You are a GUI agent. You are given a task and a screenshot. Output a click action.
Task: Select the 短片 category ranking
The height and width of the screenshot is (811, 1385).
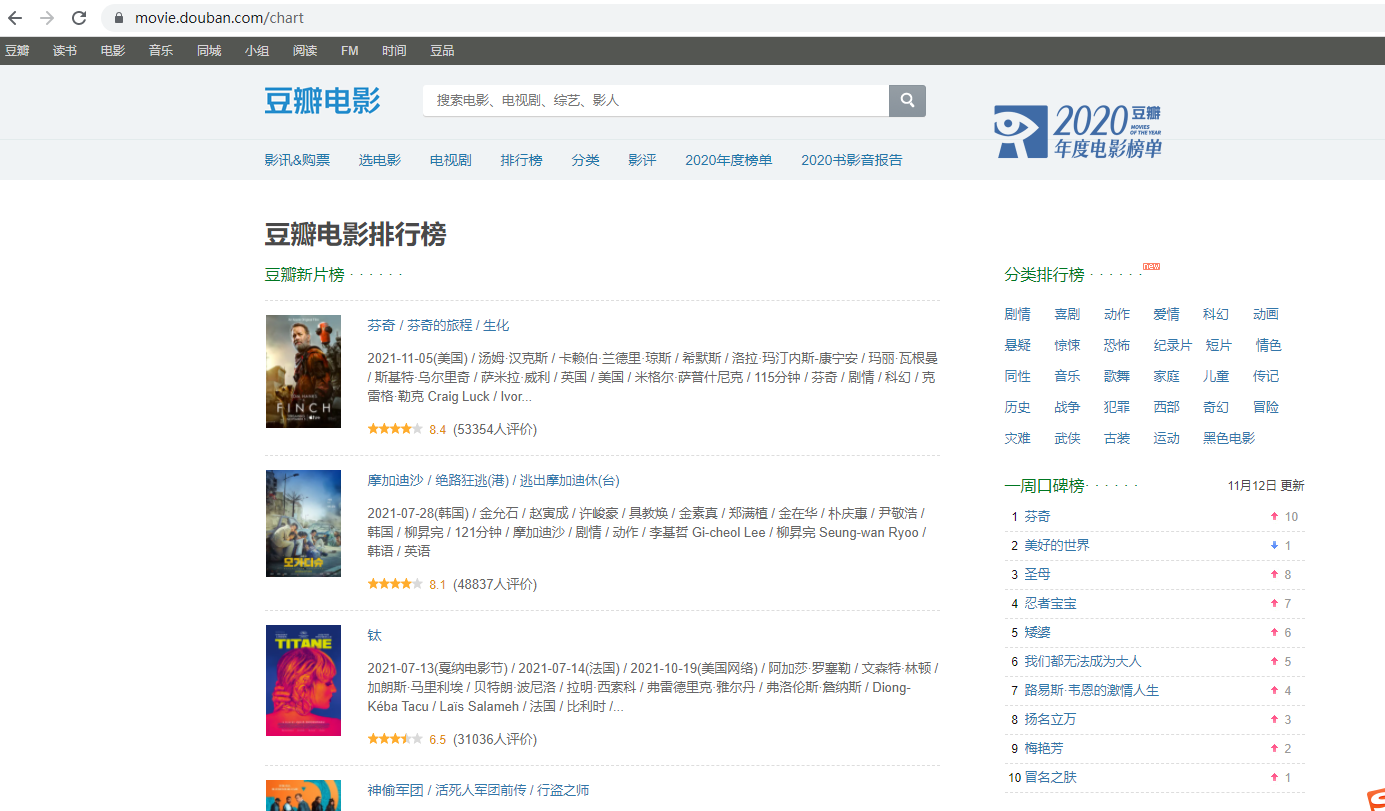coord(1219,345)
